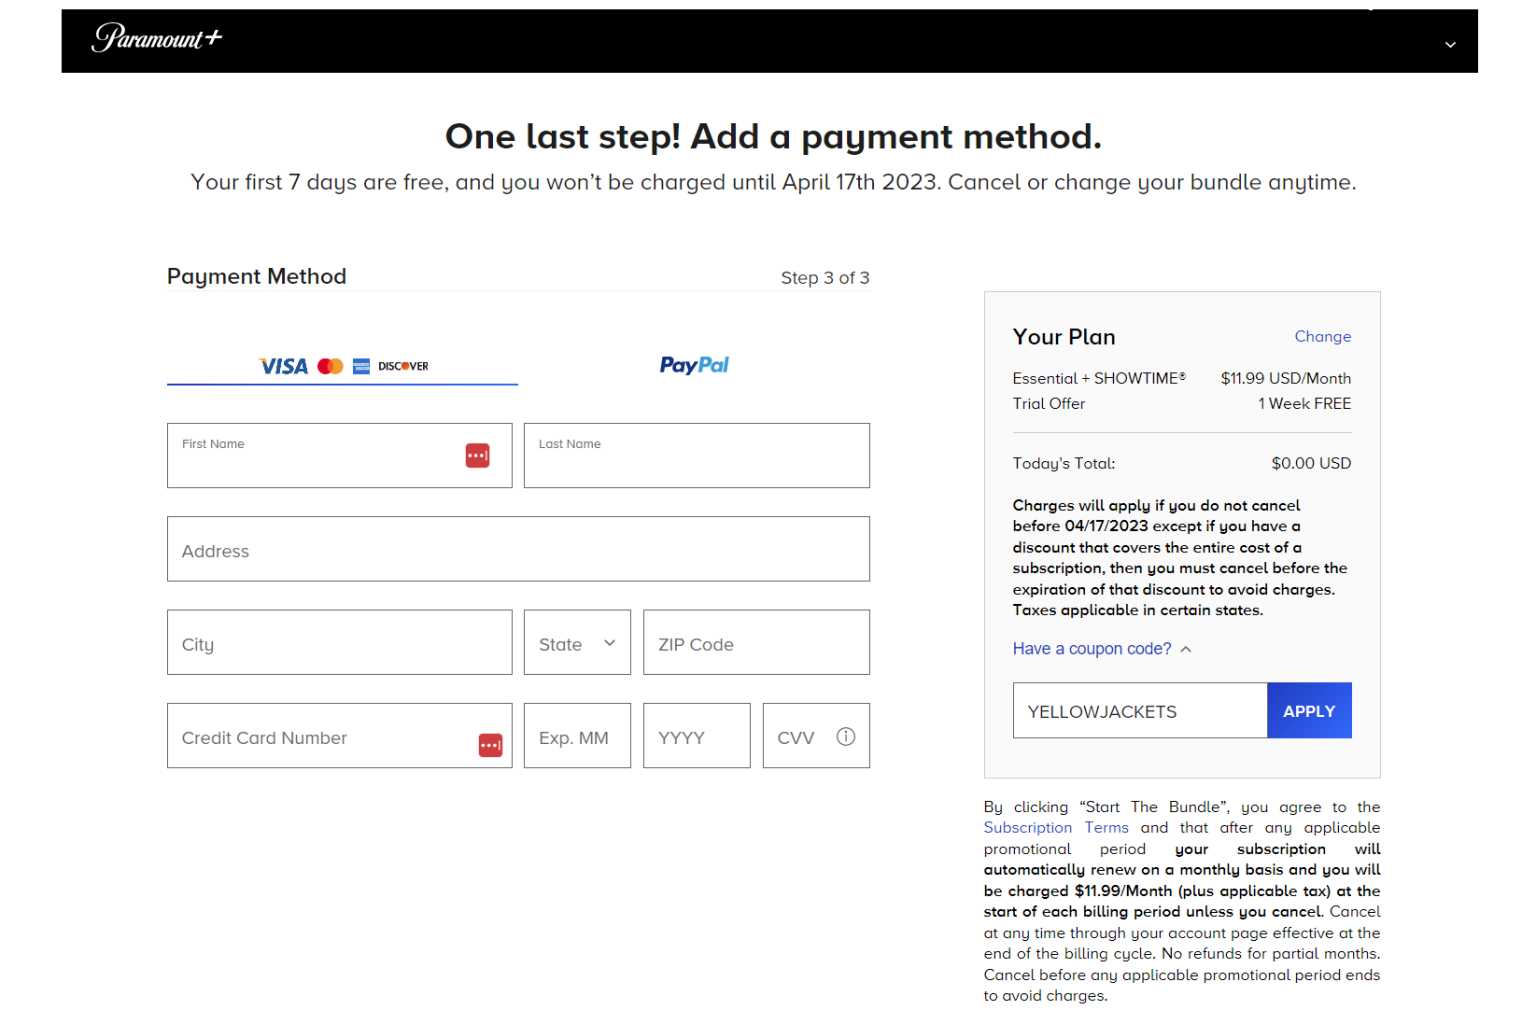Click the ZIP Code field
This screenshot has width=1536, height=1024.
[756, 643]
